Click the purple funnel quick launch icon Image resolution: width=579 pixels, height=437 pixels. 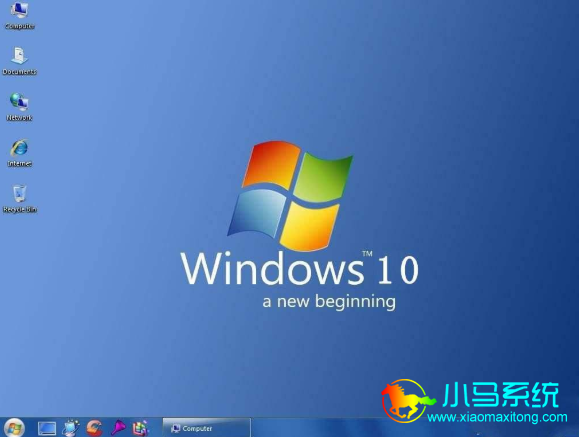118,428
